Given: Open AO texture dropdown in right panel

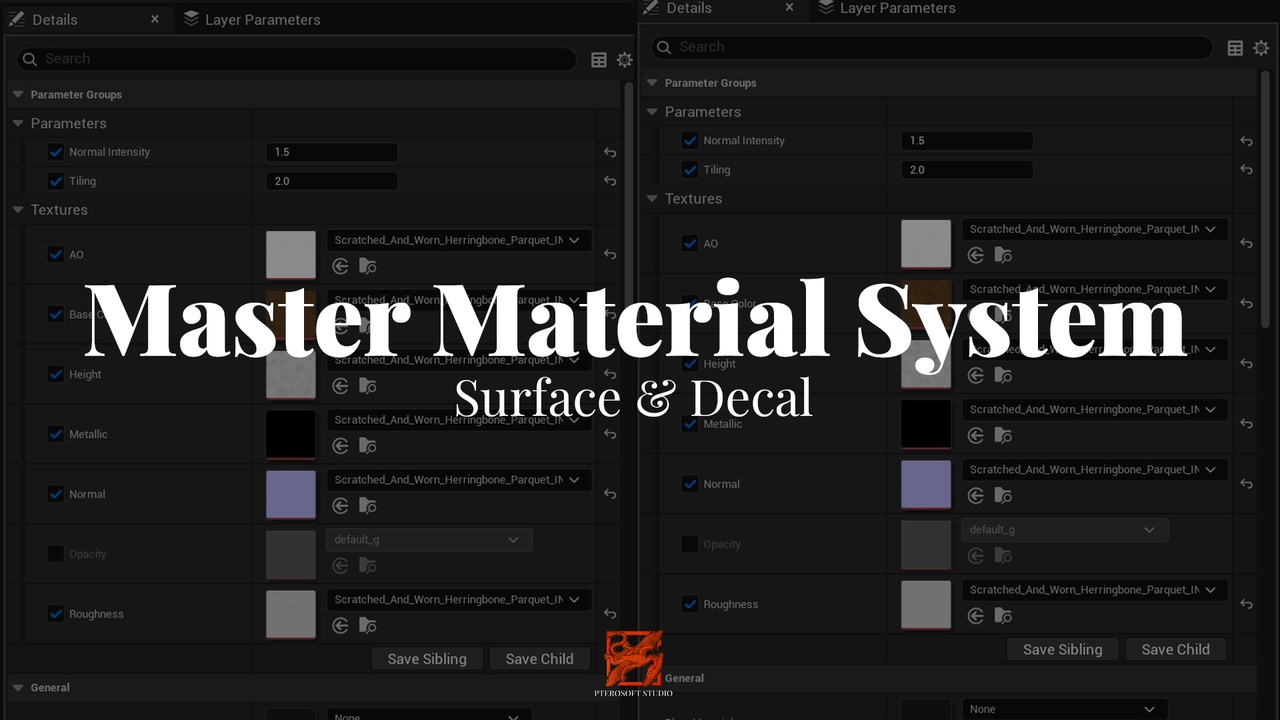Looking at the screenshot, I should tap(1095, 229).
